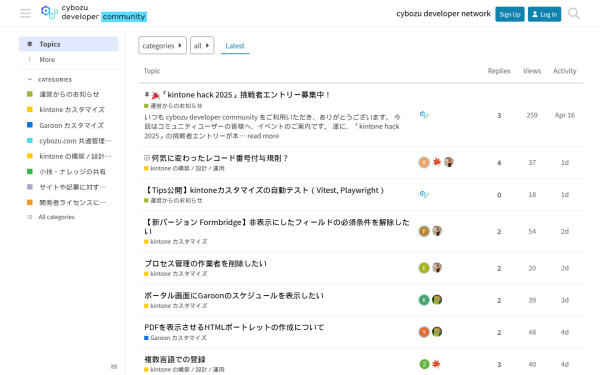This screenshot has width=600, height=375.
Task: Open 運営からのお知らせ category in sidebar
Action: pos(68,94)
